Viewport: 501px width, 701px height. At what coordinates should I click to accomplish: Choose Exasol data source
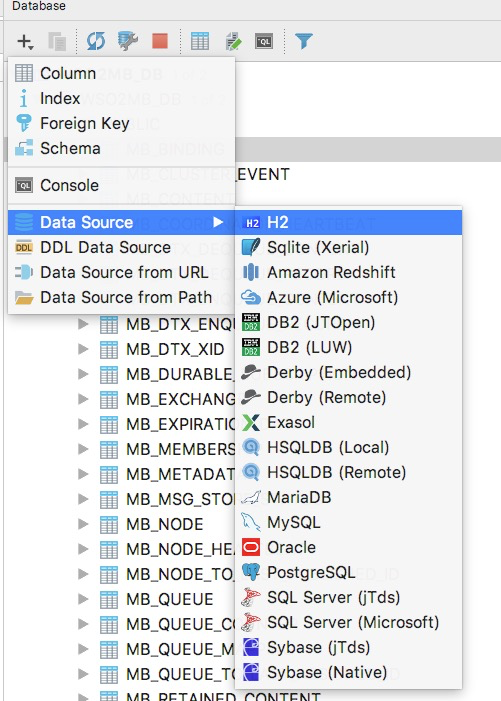(x=348, y=422)
